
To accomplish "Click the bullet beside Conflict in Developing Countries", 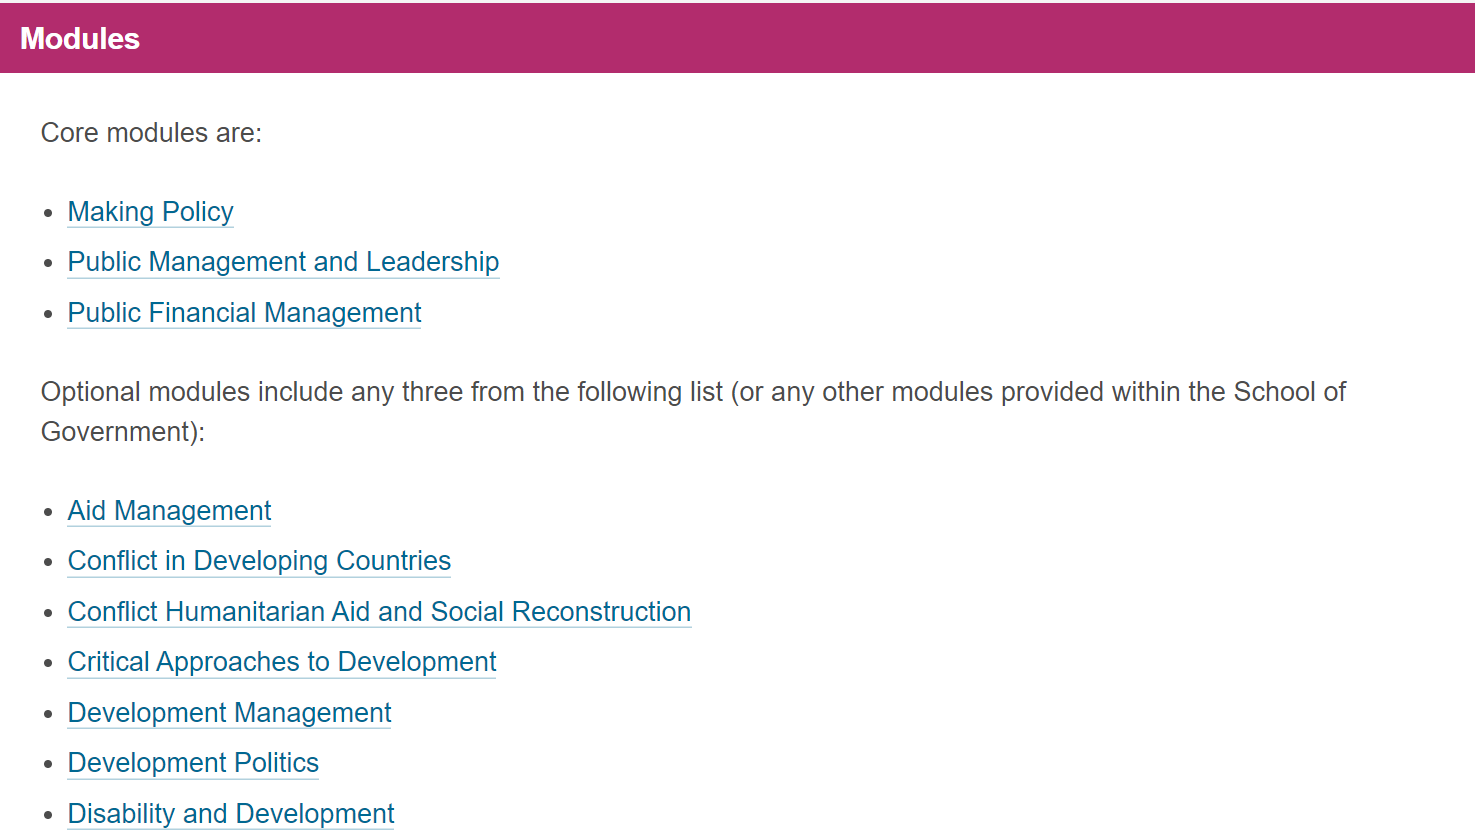I will click(48, 562).
